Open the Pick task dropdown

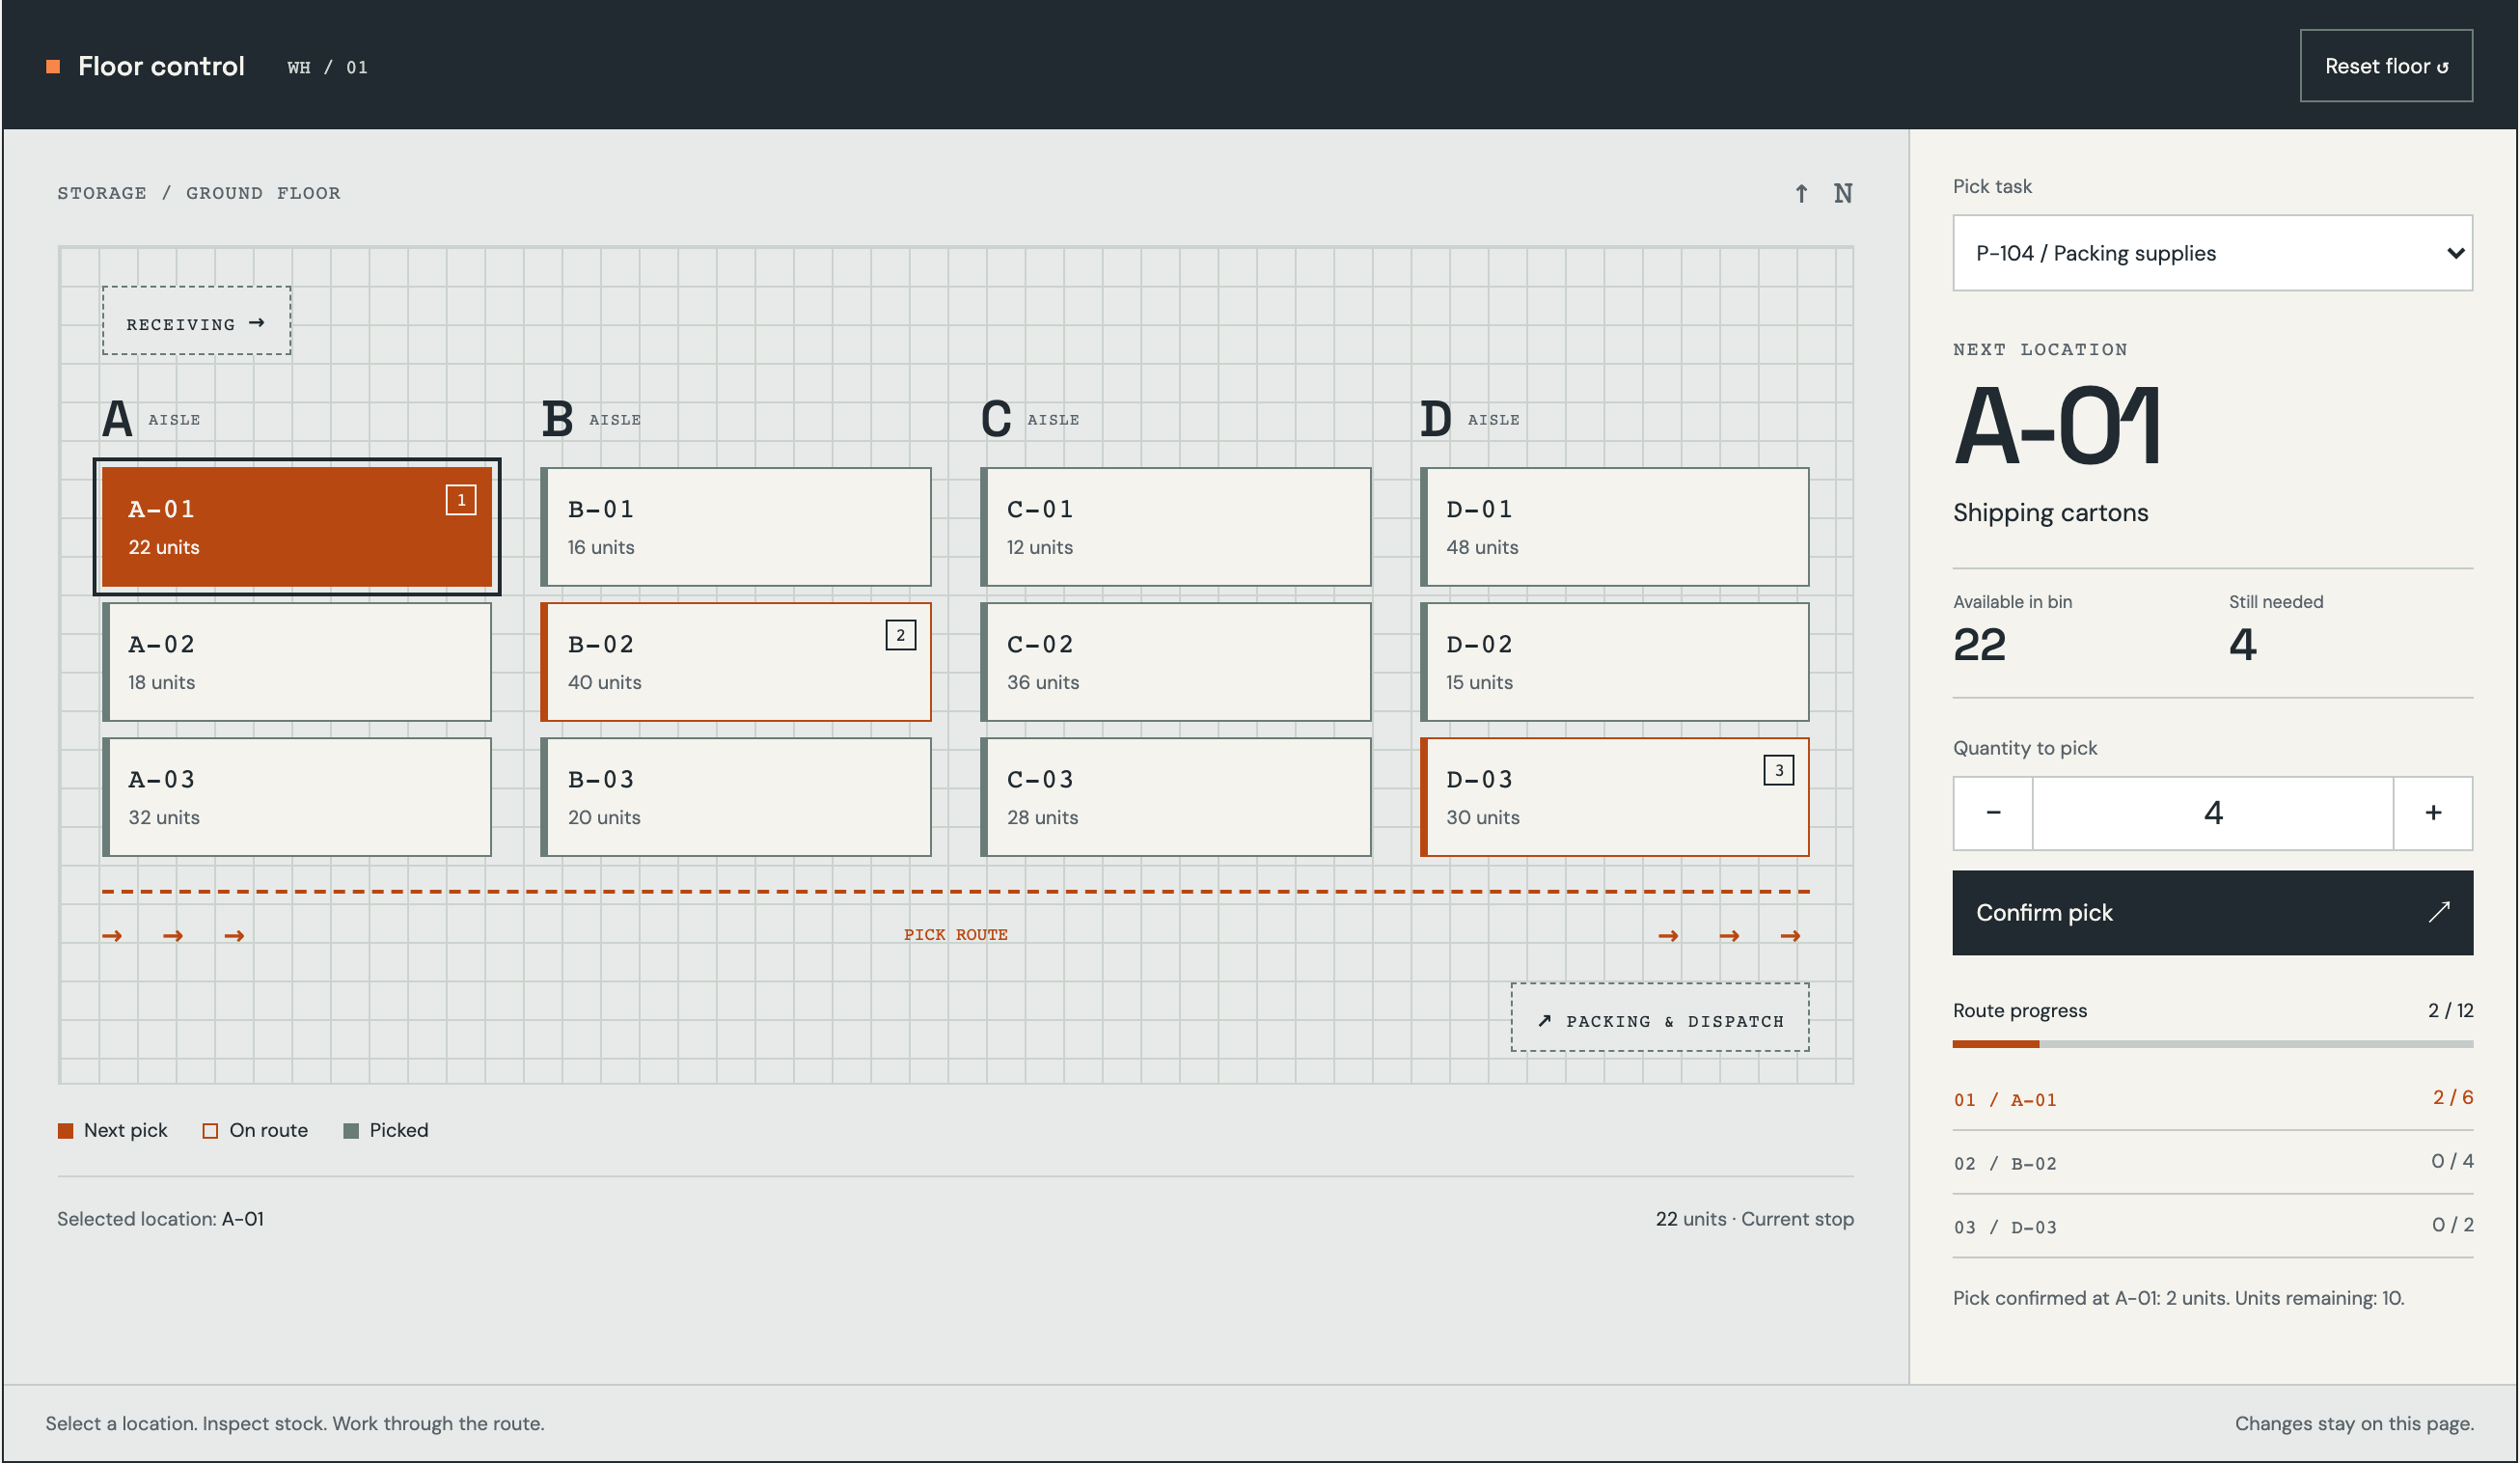point(2211,253)
